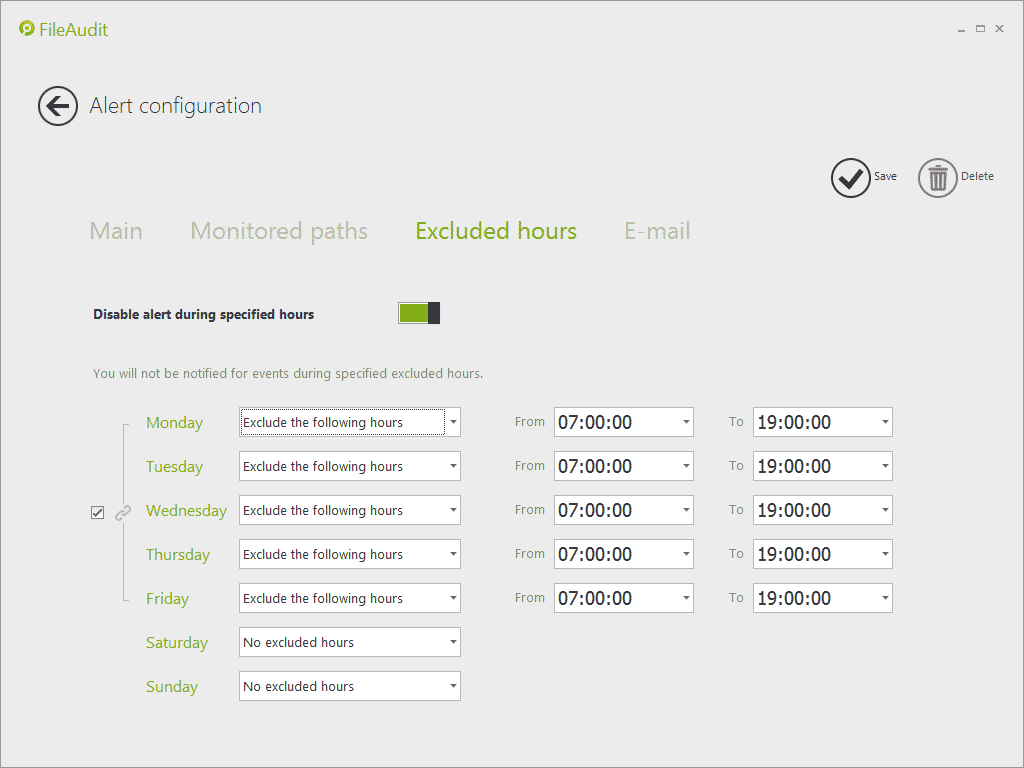Click the FileAudit logo icon
The width and height of the screenshot is (1024, 768).
27,29
